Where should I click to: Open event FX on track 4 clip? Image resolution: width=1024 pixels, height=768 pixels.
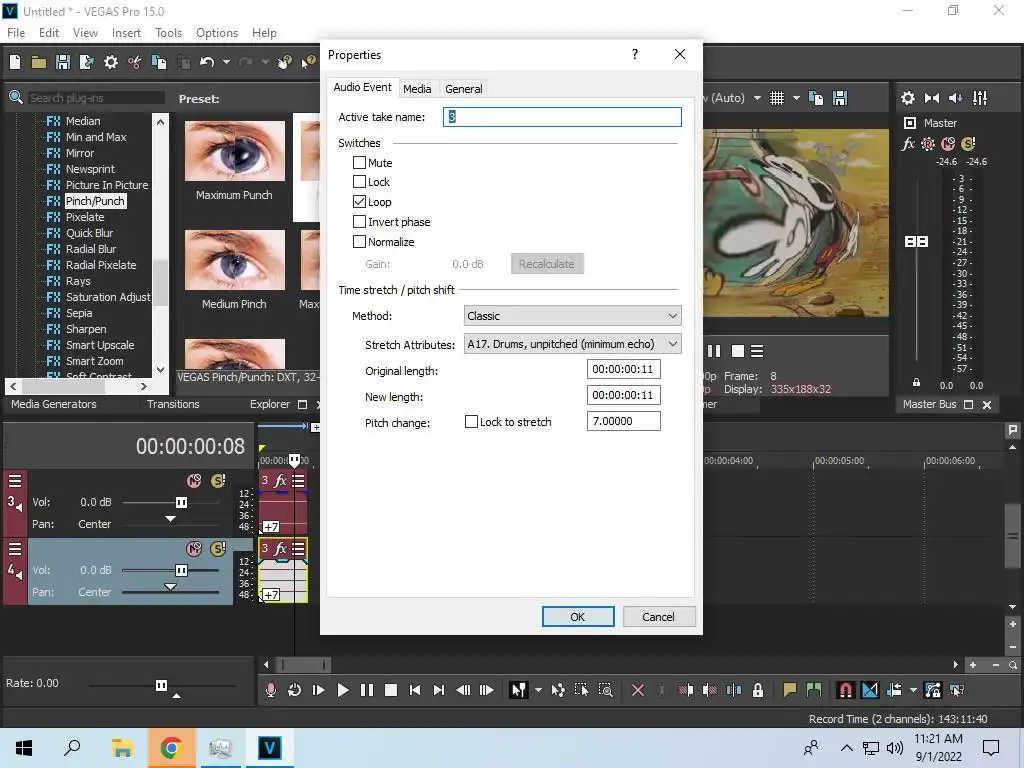tap(281, 549)
